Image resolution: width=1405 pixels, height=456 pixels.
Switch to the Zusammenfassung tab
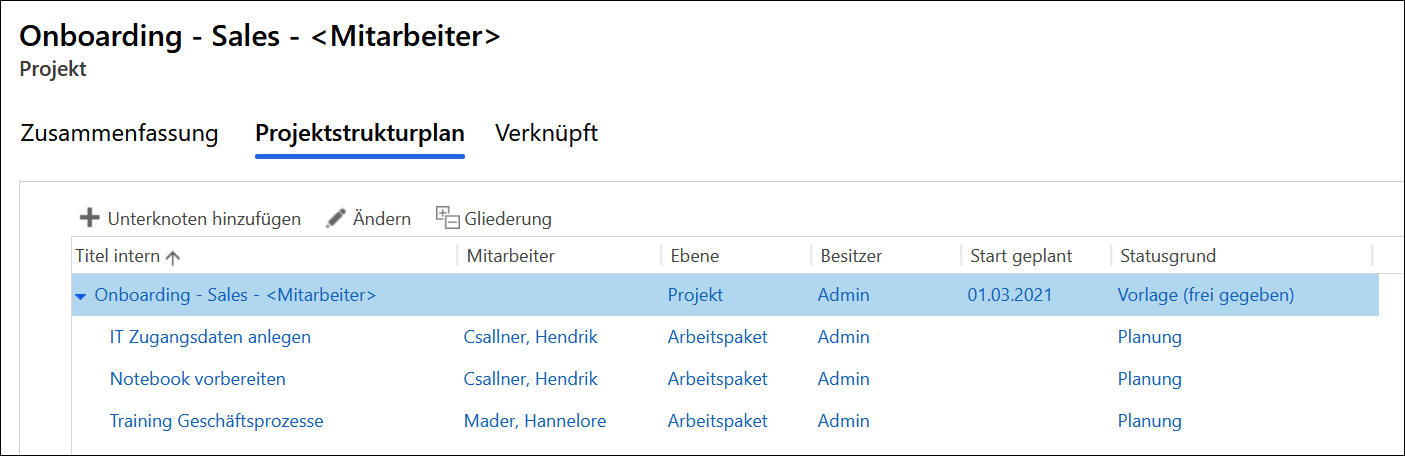point(119,133)
